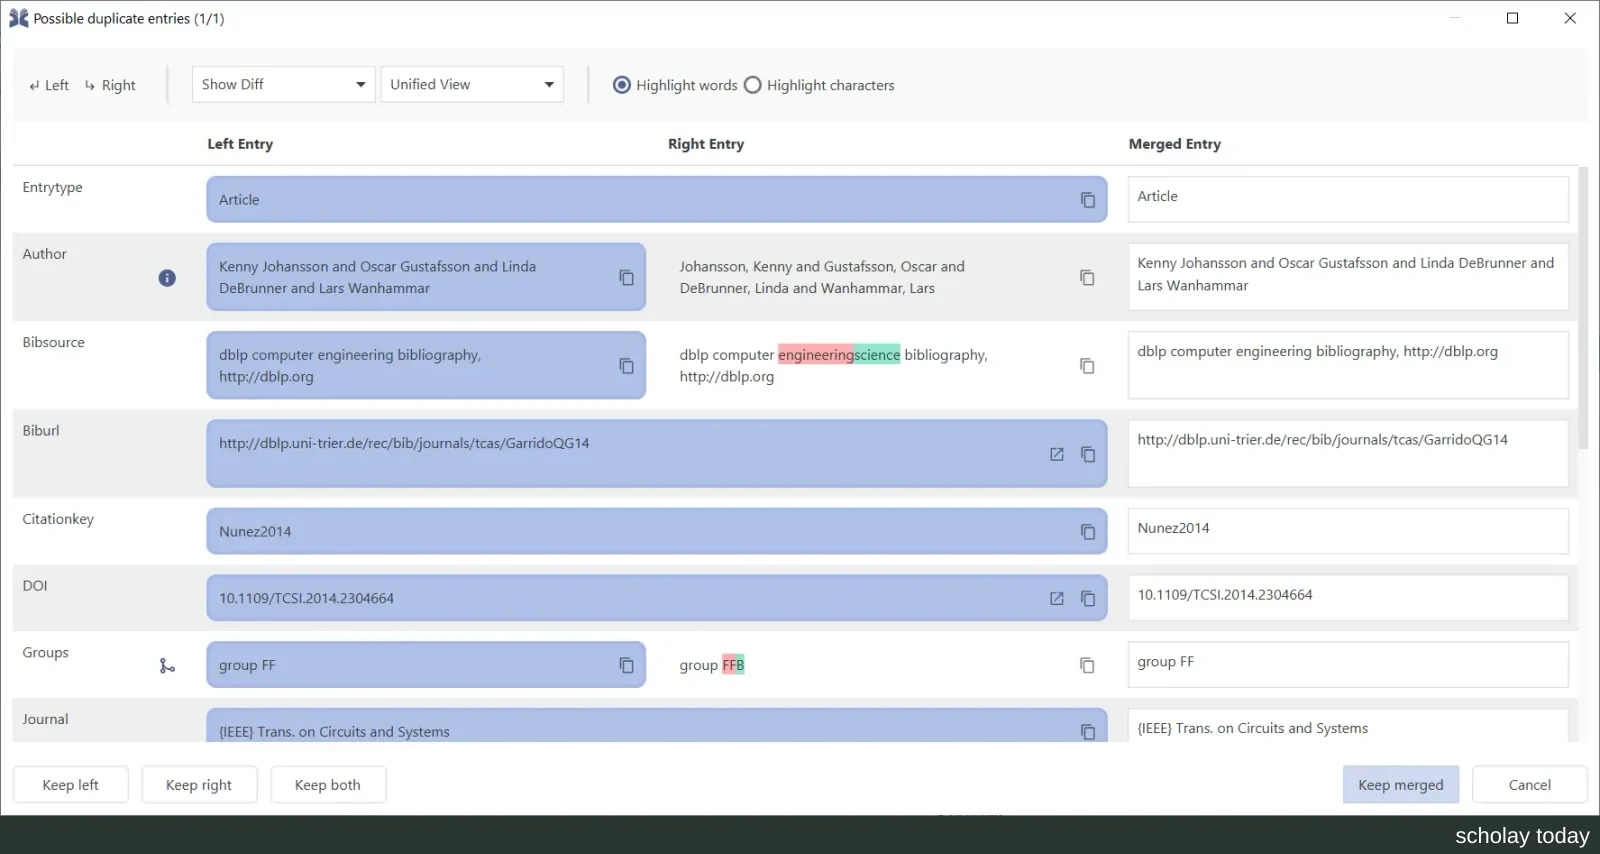Image resolution: width=1600 pixels, height=854 pixels.
Task: Copy the DOI value
Action: [x=1087, y=598]
